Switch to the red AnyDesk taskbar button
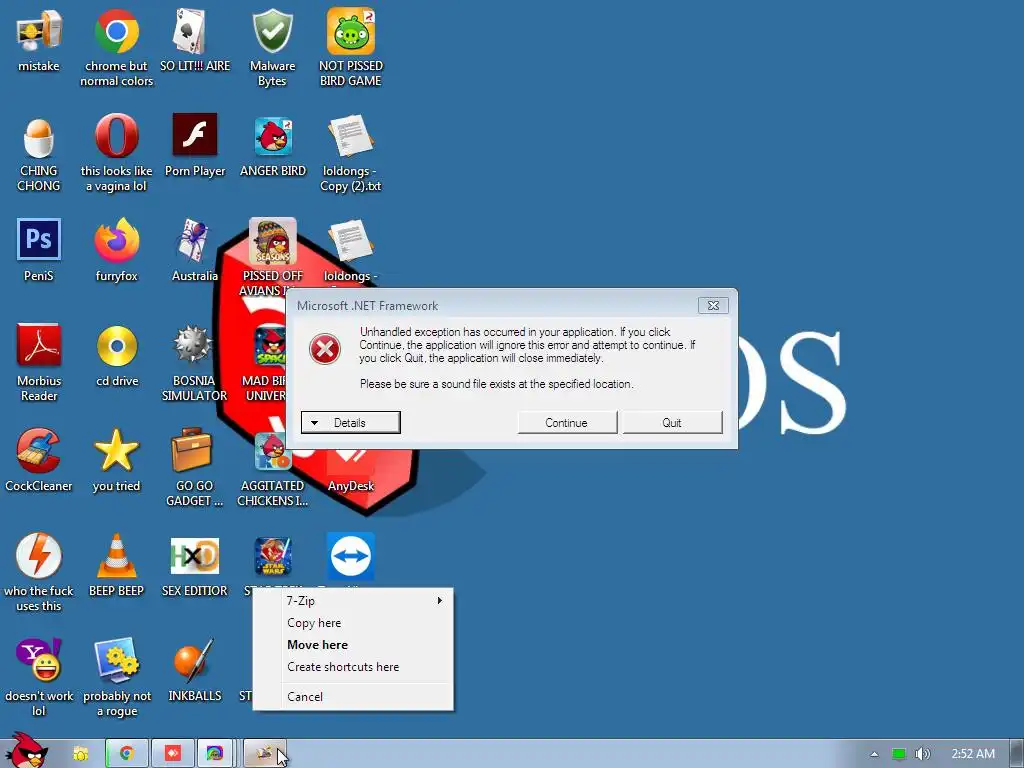Image resolution: width=1024 pixels, height=768 pixels. pyautogui.click(x=173, y=754)
